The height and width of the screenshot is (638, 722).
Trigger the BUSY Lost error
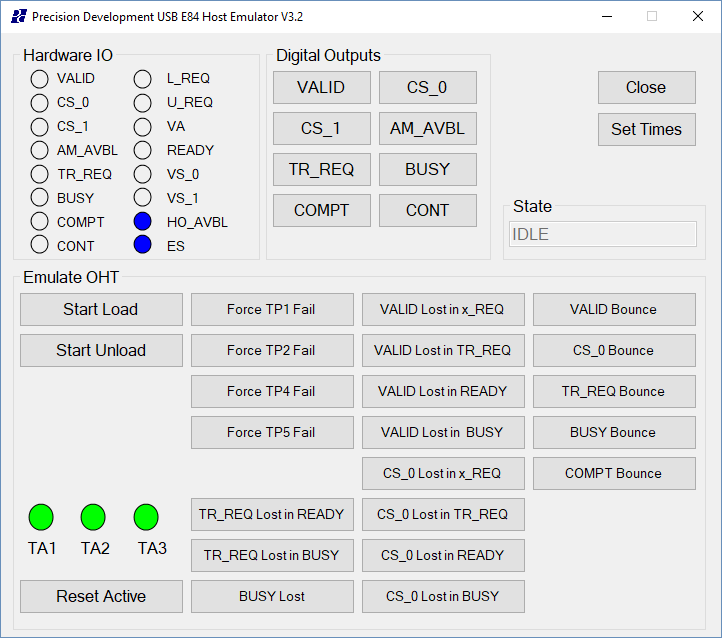(272, 596)
